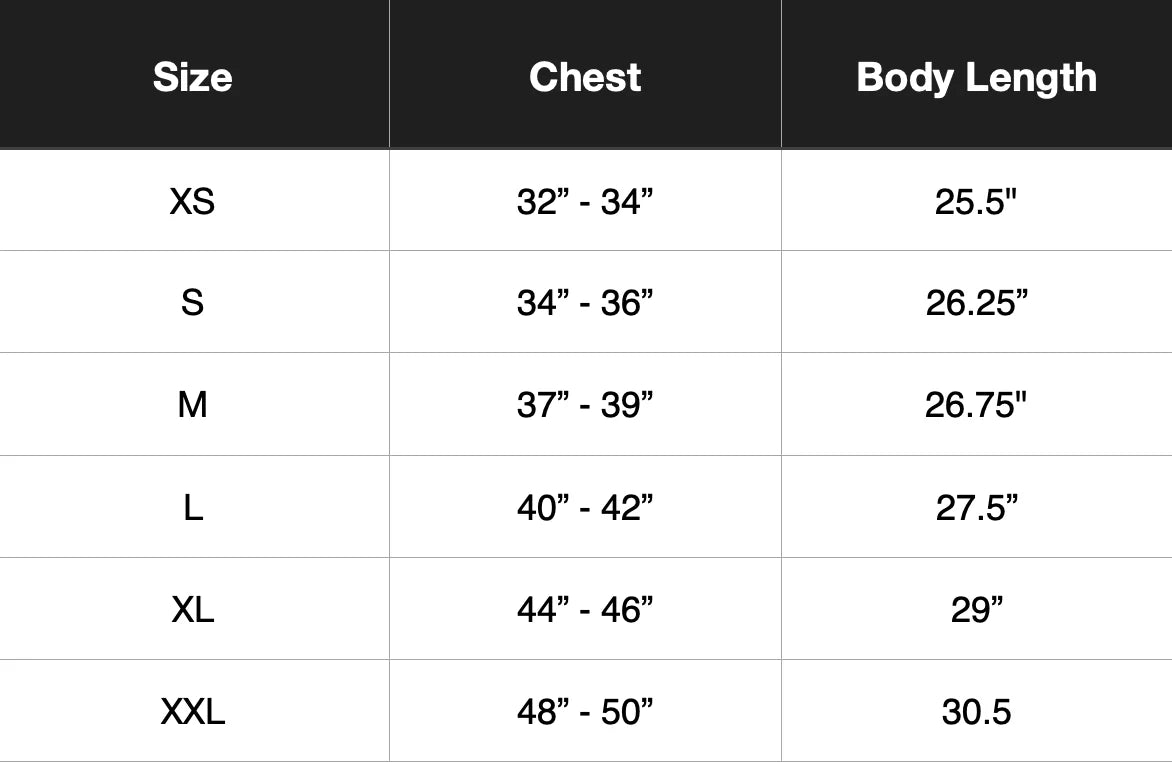
Task: Click the 40” - 42” chest cell
Action: coord(585,508)
